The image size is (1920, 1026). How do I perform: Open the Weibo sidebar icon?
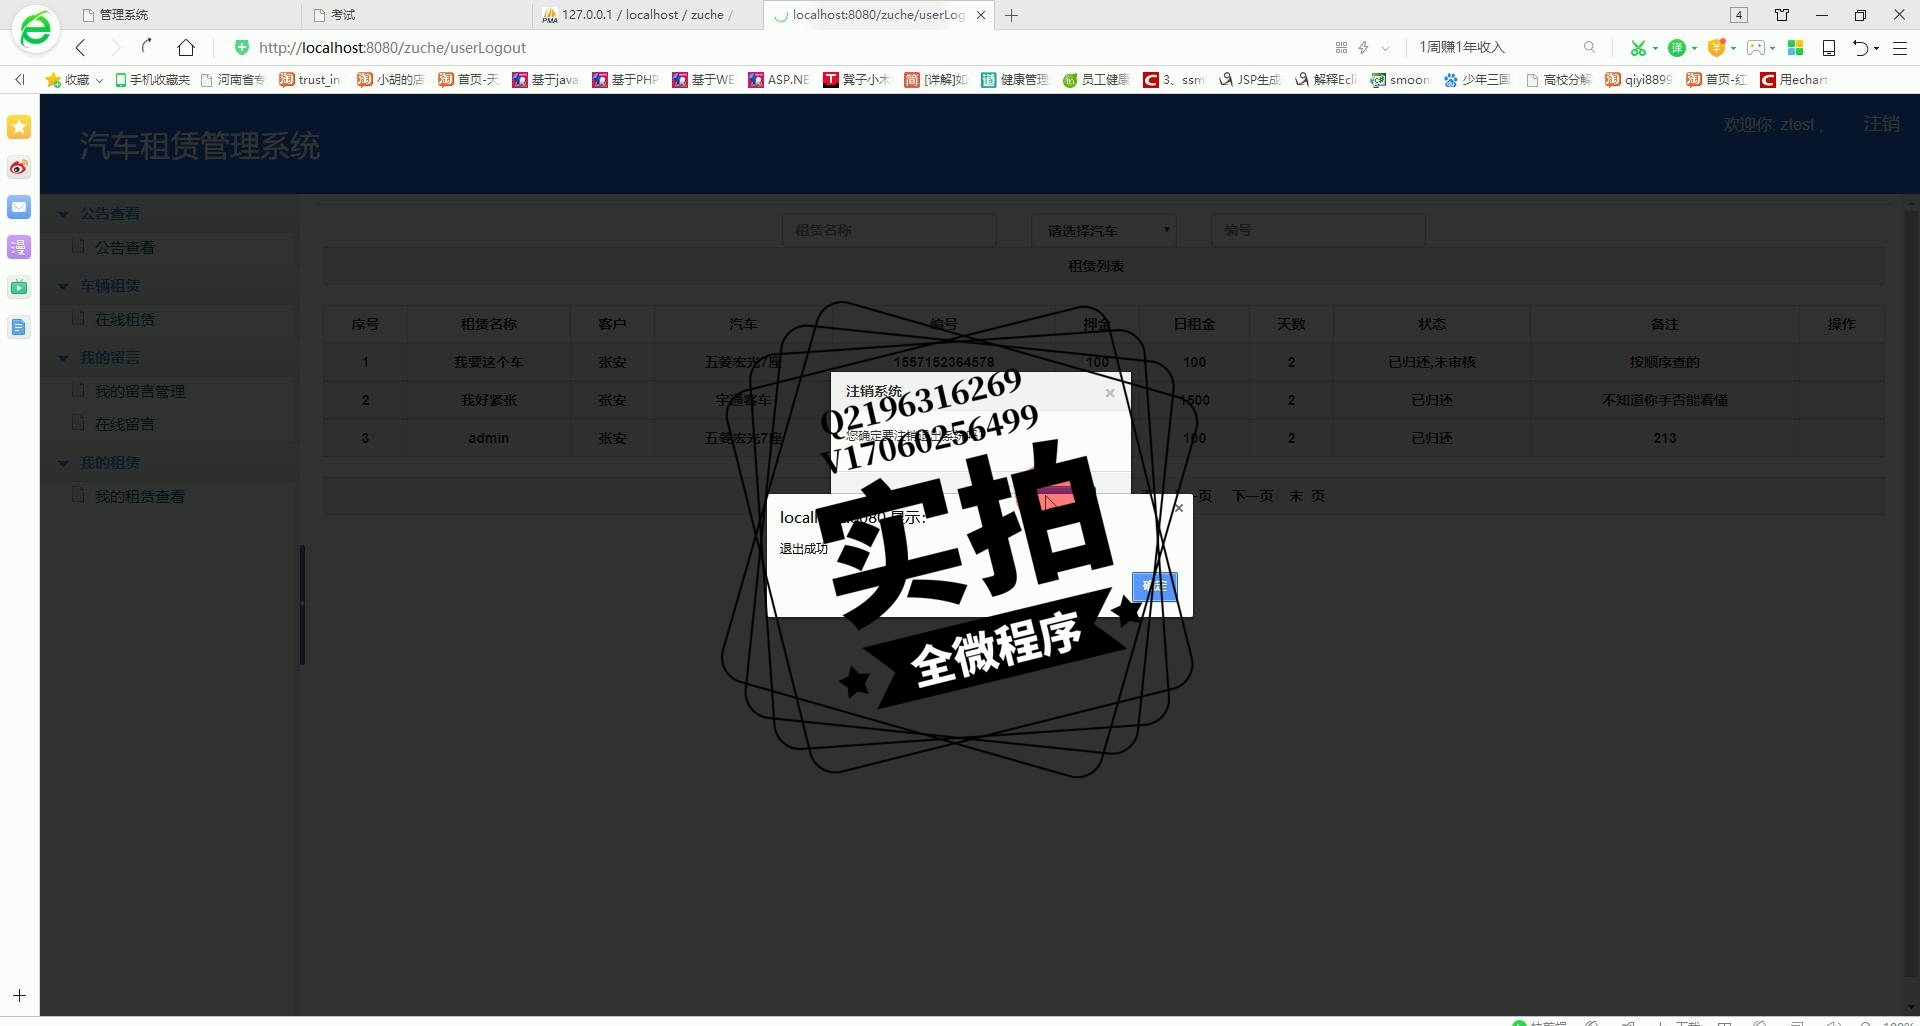[19, 167]
